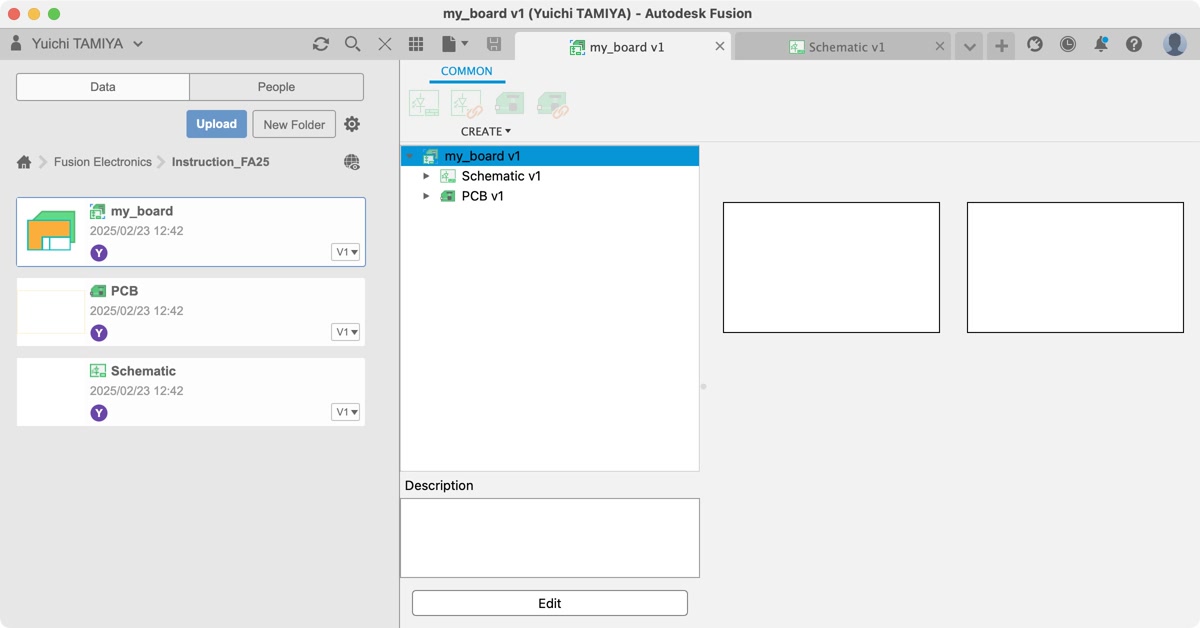Viewport: 1200px width, 628px height.
Task: Select the my_board file thumbnail
Action: (x=51, y=231)
